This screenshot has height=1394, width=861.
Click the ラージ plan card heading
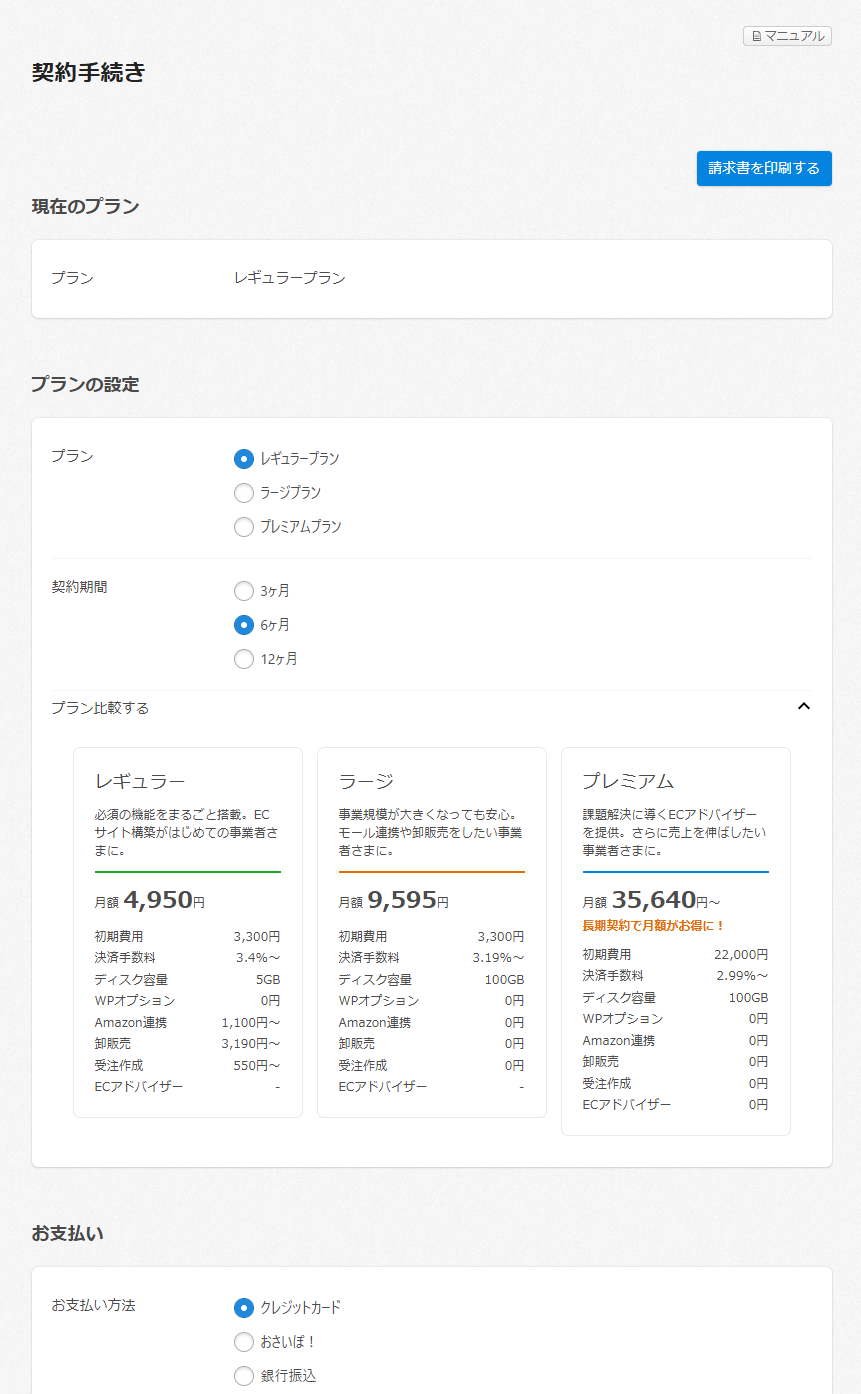(x=366, y=781)
